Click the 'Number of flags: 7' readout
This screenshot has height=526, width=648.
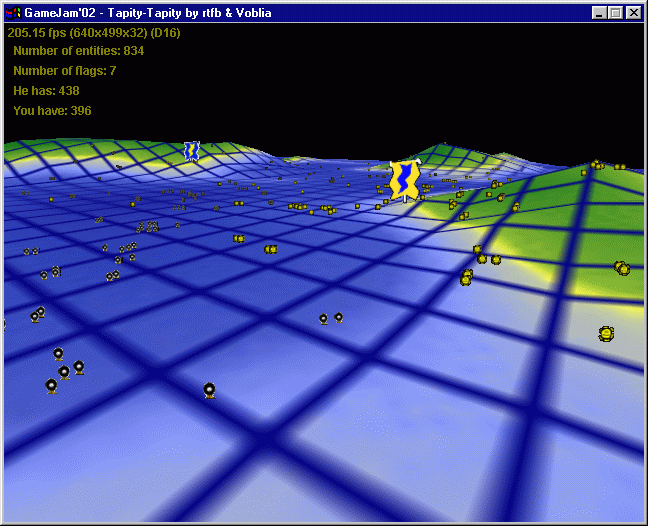pyautogui.click(x=64, y=71)
